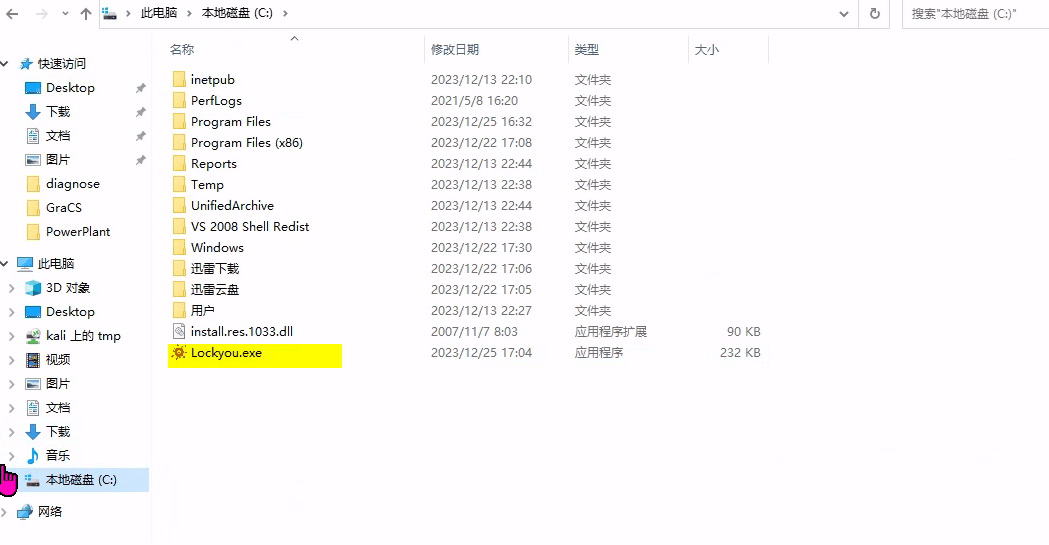Click the search 本地磁盘 (C:) field
Viewport: 1049px width, 545px height.
[975, 14]
